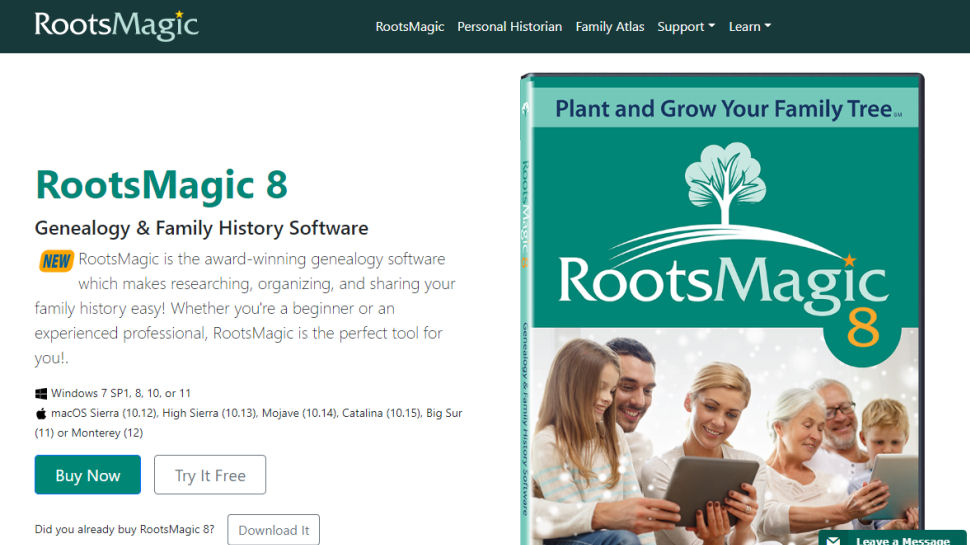Click the orange NEW badge icon

(56, 261)
